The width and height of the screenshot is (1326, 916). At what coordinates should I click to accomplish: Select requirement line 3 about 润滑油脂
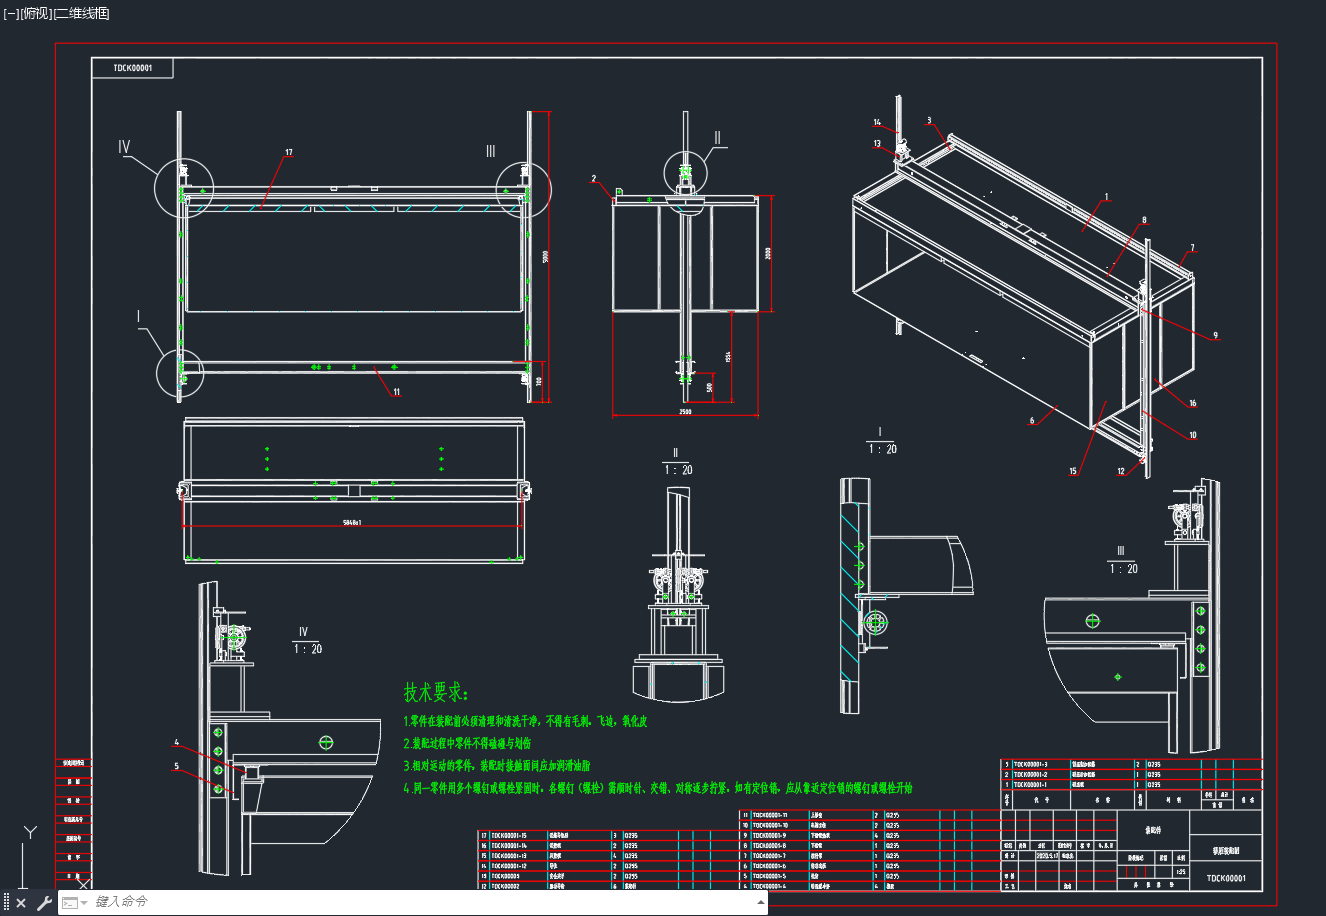tap(497, 766)
